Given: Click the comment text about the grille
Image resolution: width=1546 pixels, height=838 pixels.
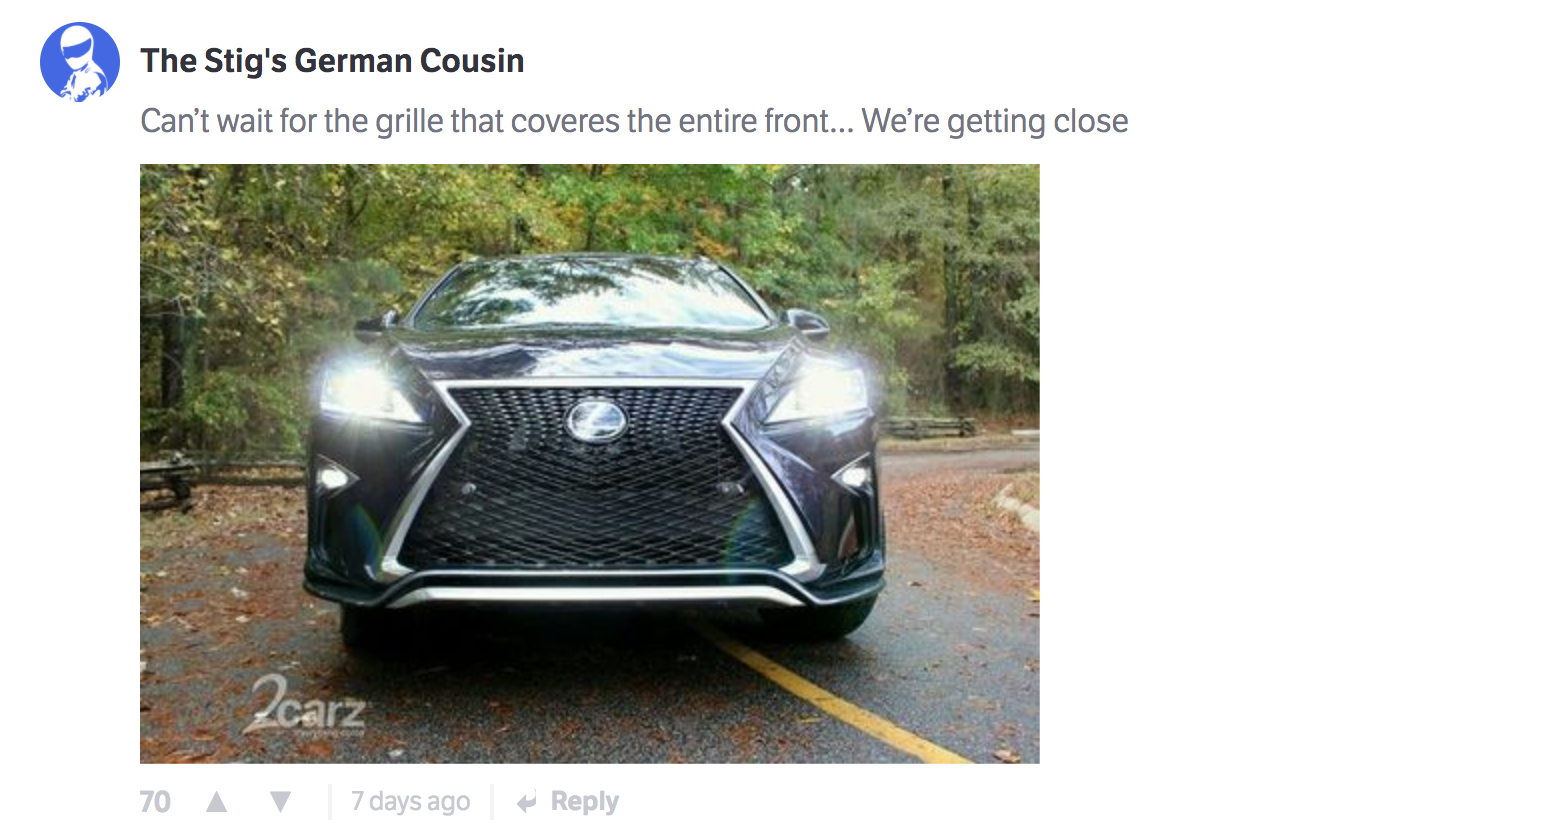Looking at the screenshot, I should coord(634,121).
